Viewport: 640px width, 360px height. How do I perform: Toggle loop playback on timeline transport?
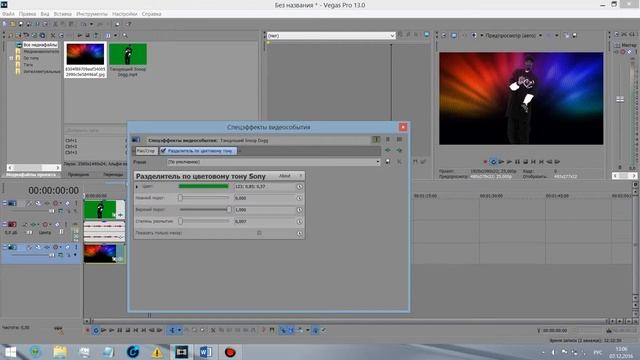[96, 330]
